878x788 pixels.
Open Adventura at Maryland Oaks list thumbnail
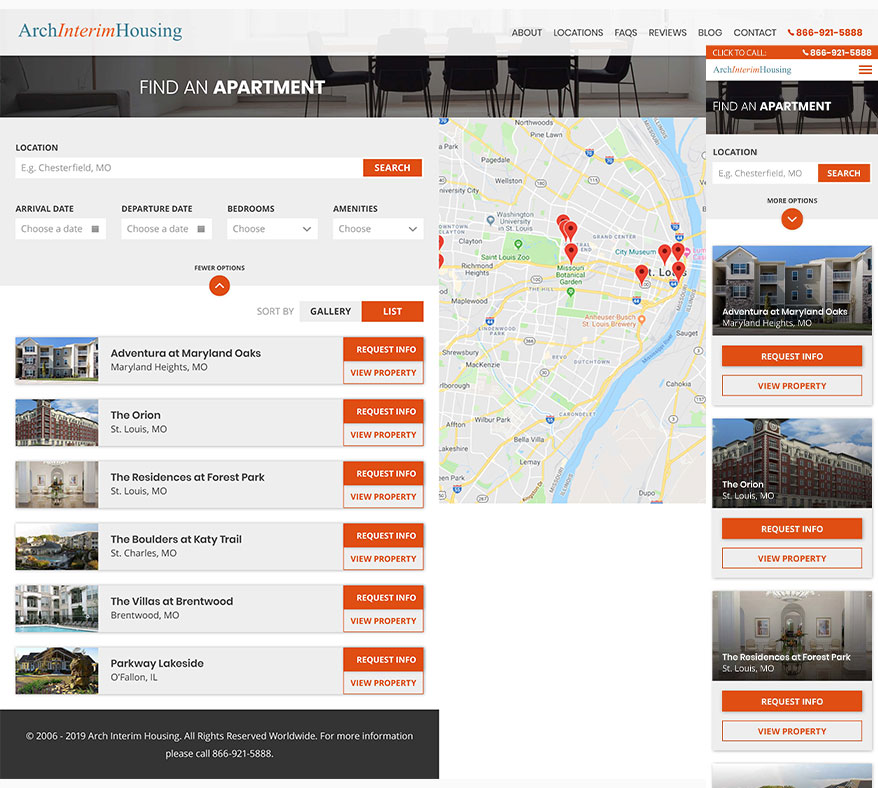click(x=57, y=360)
